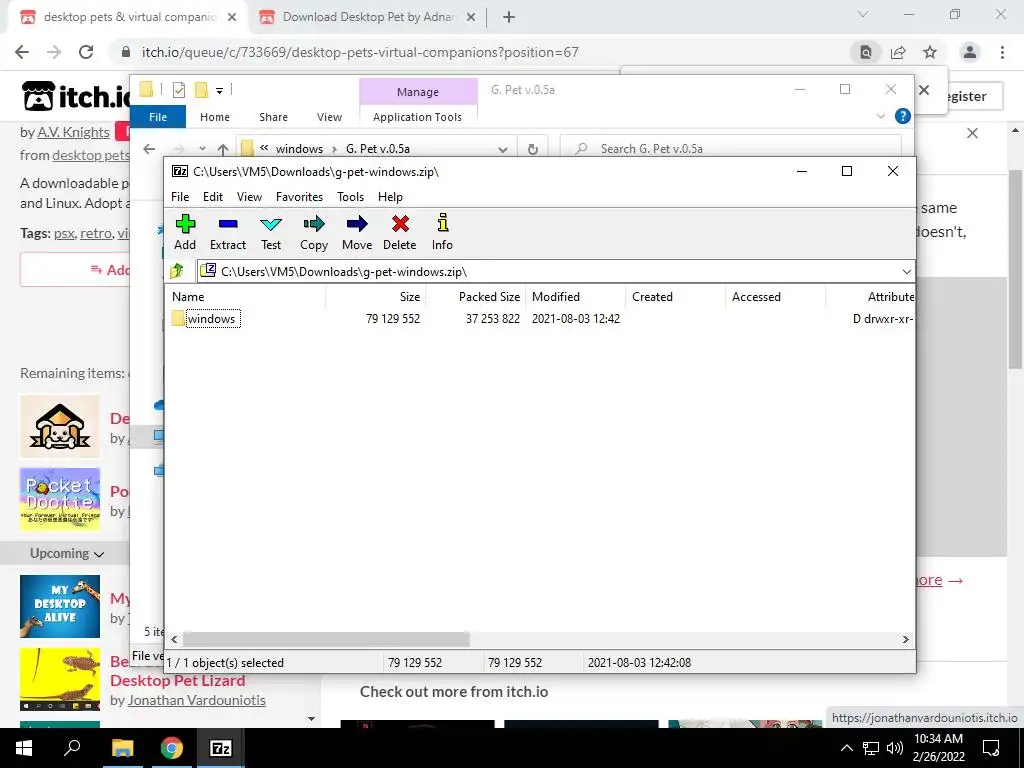
Task: Sort archive list by Size column
Action: coord(376,296)
